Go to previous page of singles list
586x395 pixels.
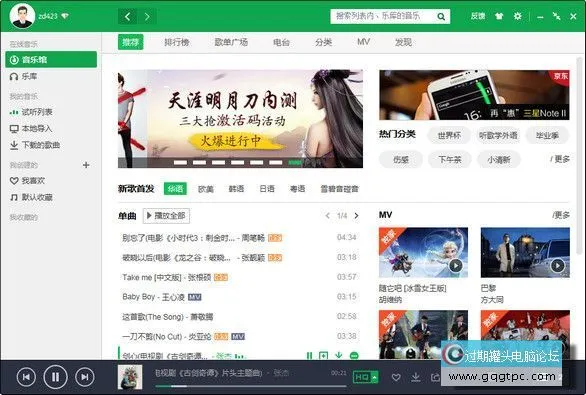pos(328,216)
